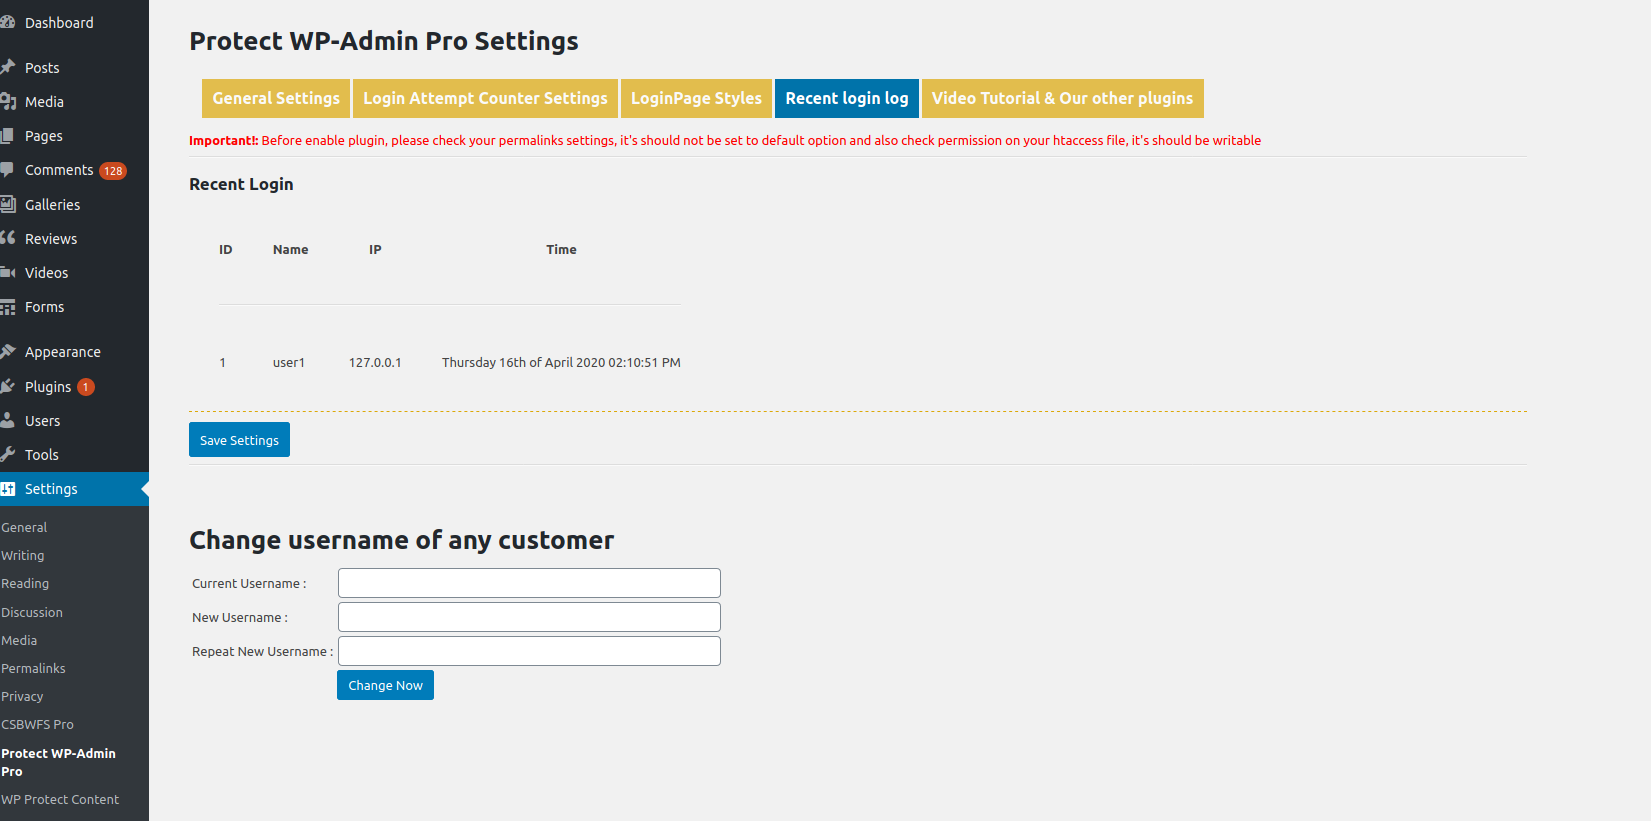1651x821 pixels.
Task: Click the Media icon in the sidebar
Action: click(x=7, y=101)
